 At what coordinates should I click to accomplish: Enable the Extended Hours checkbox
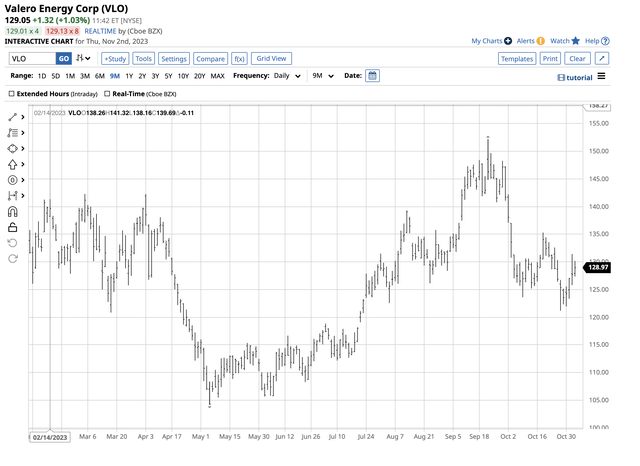(x=11, y=94)
